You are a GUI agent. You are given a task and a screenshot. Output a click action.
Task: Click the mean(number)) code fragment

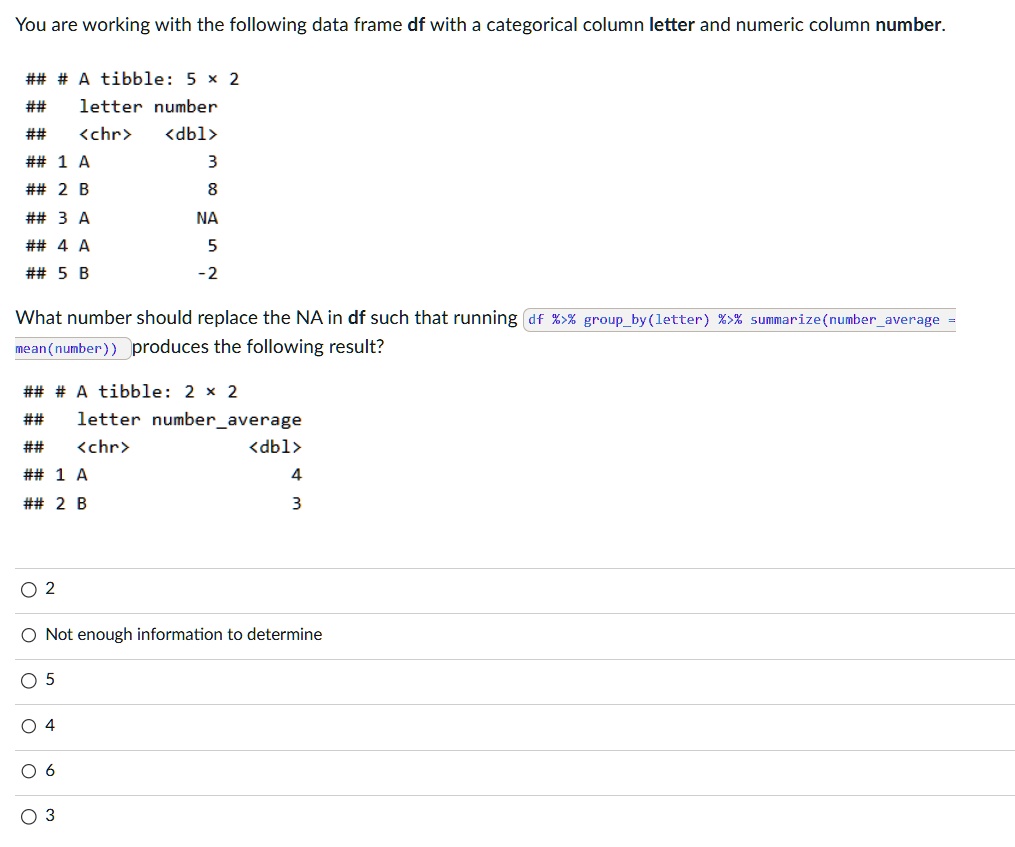click(x=66, y=349)
